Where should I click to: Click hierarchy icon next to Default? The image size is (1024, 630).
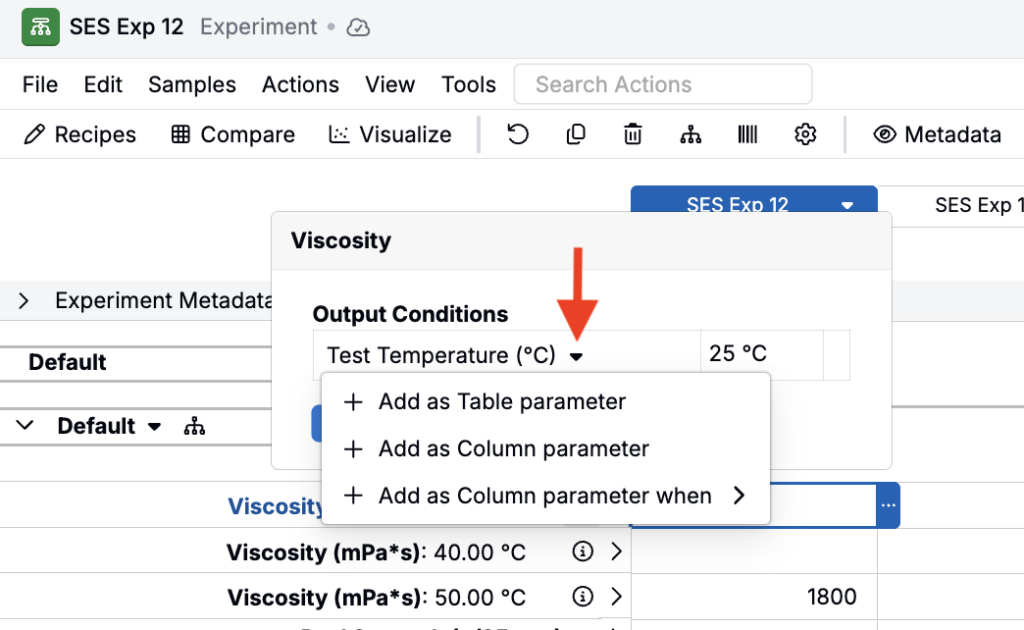(194, 426)
